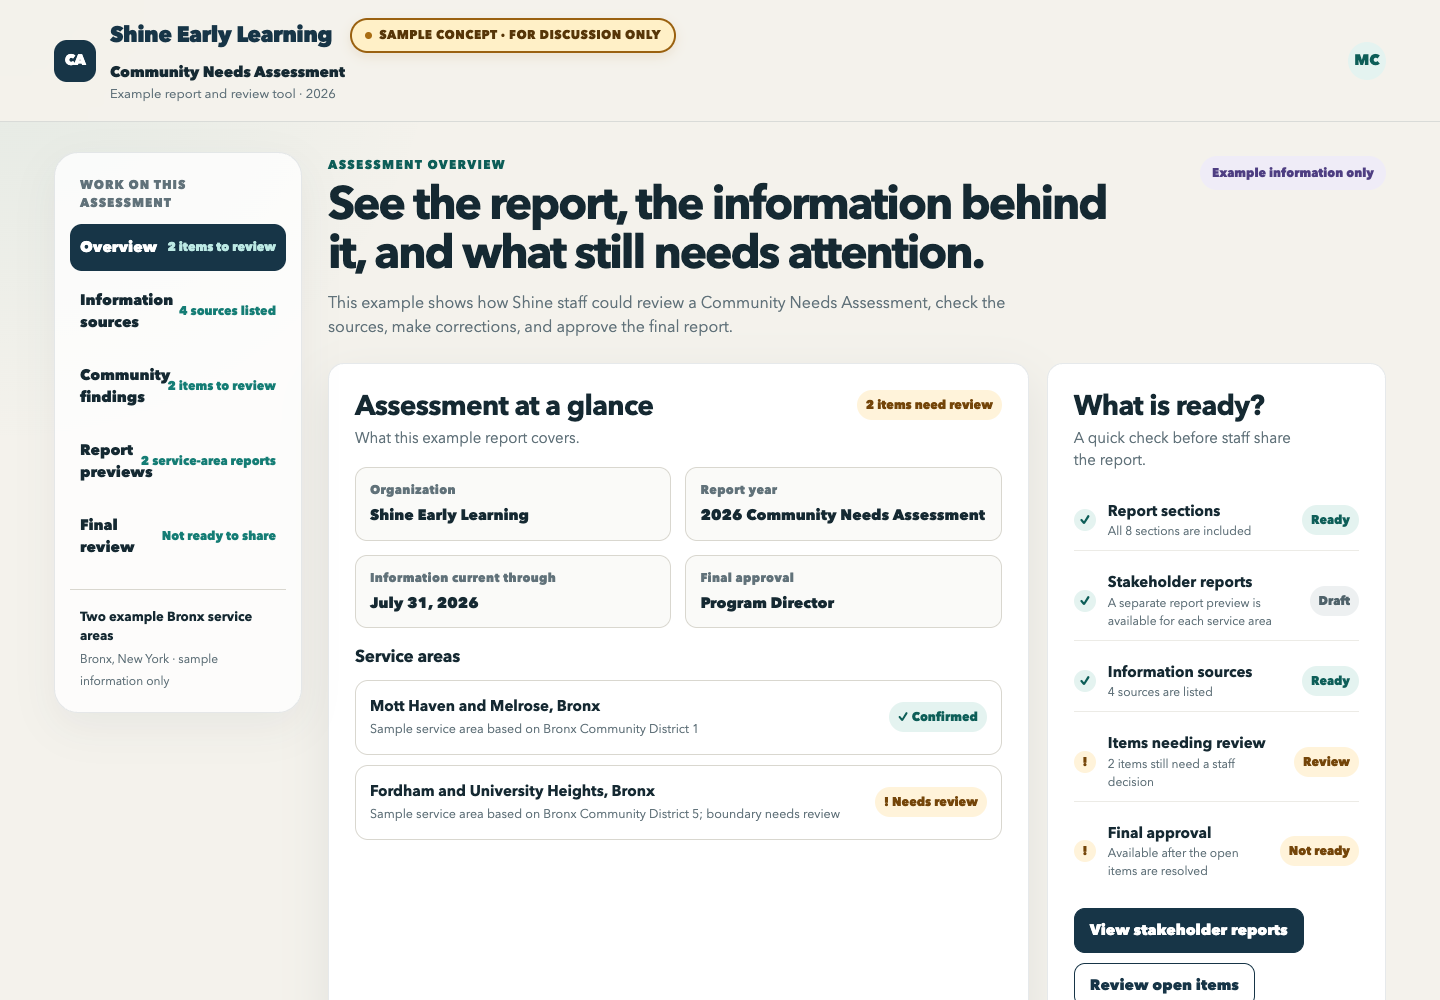
Task: Open Information sources in sidebar
Action: tap(178, 311)
